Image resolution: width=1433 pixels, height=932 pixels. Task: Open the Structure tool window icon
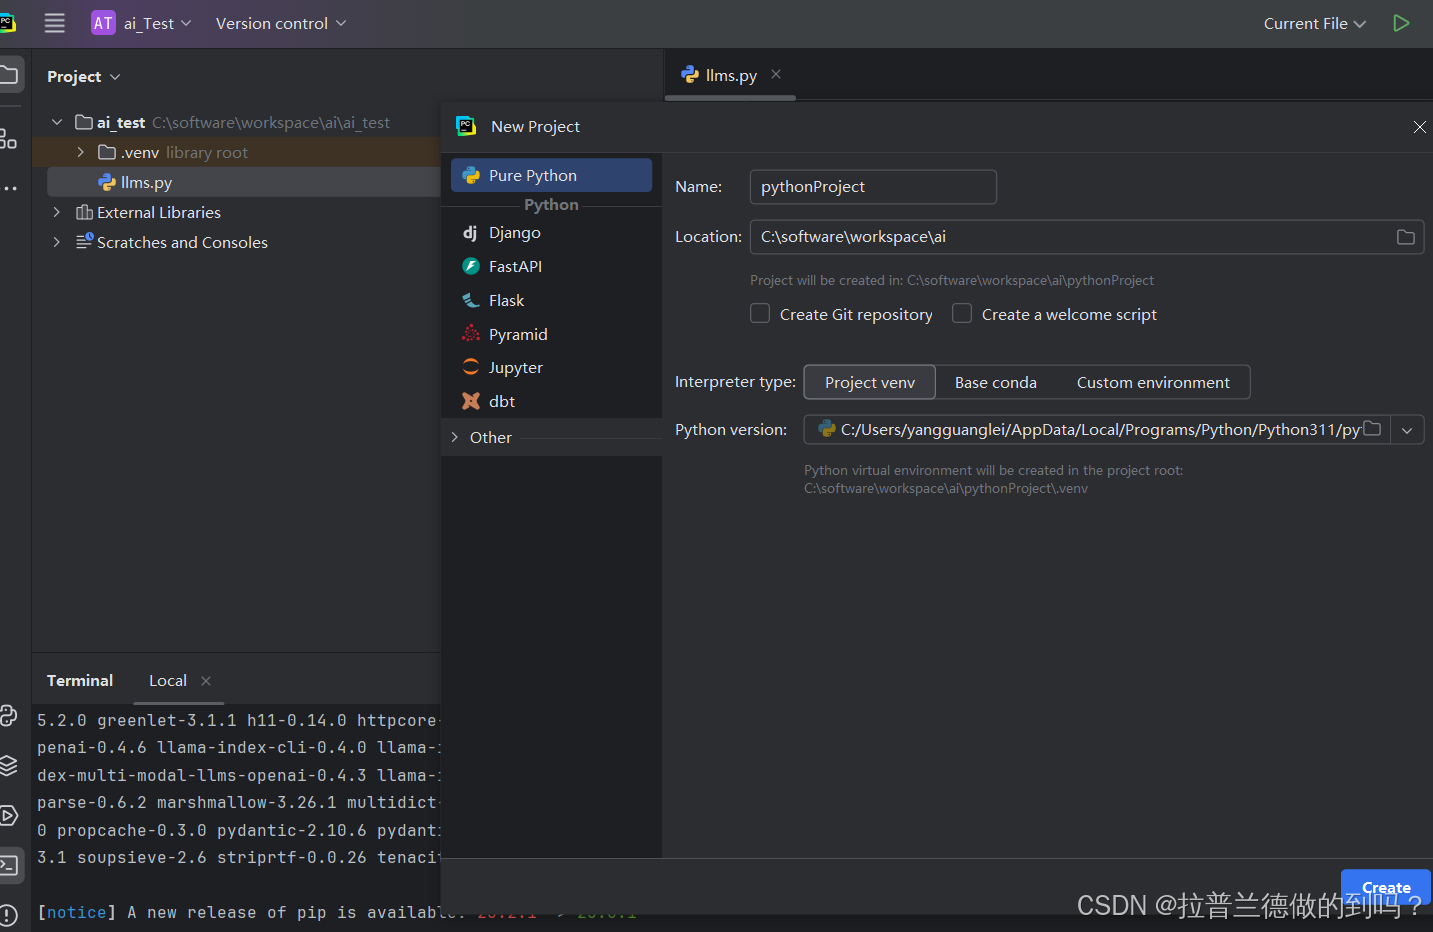(x=8, y=138)
